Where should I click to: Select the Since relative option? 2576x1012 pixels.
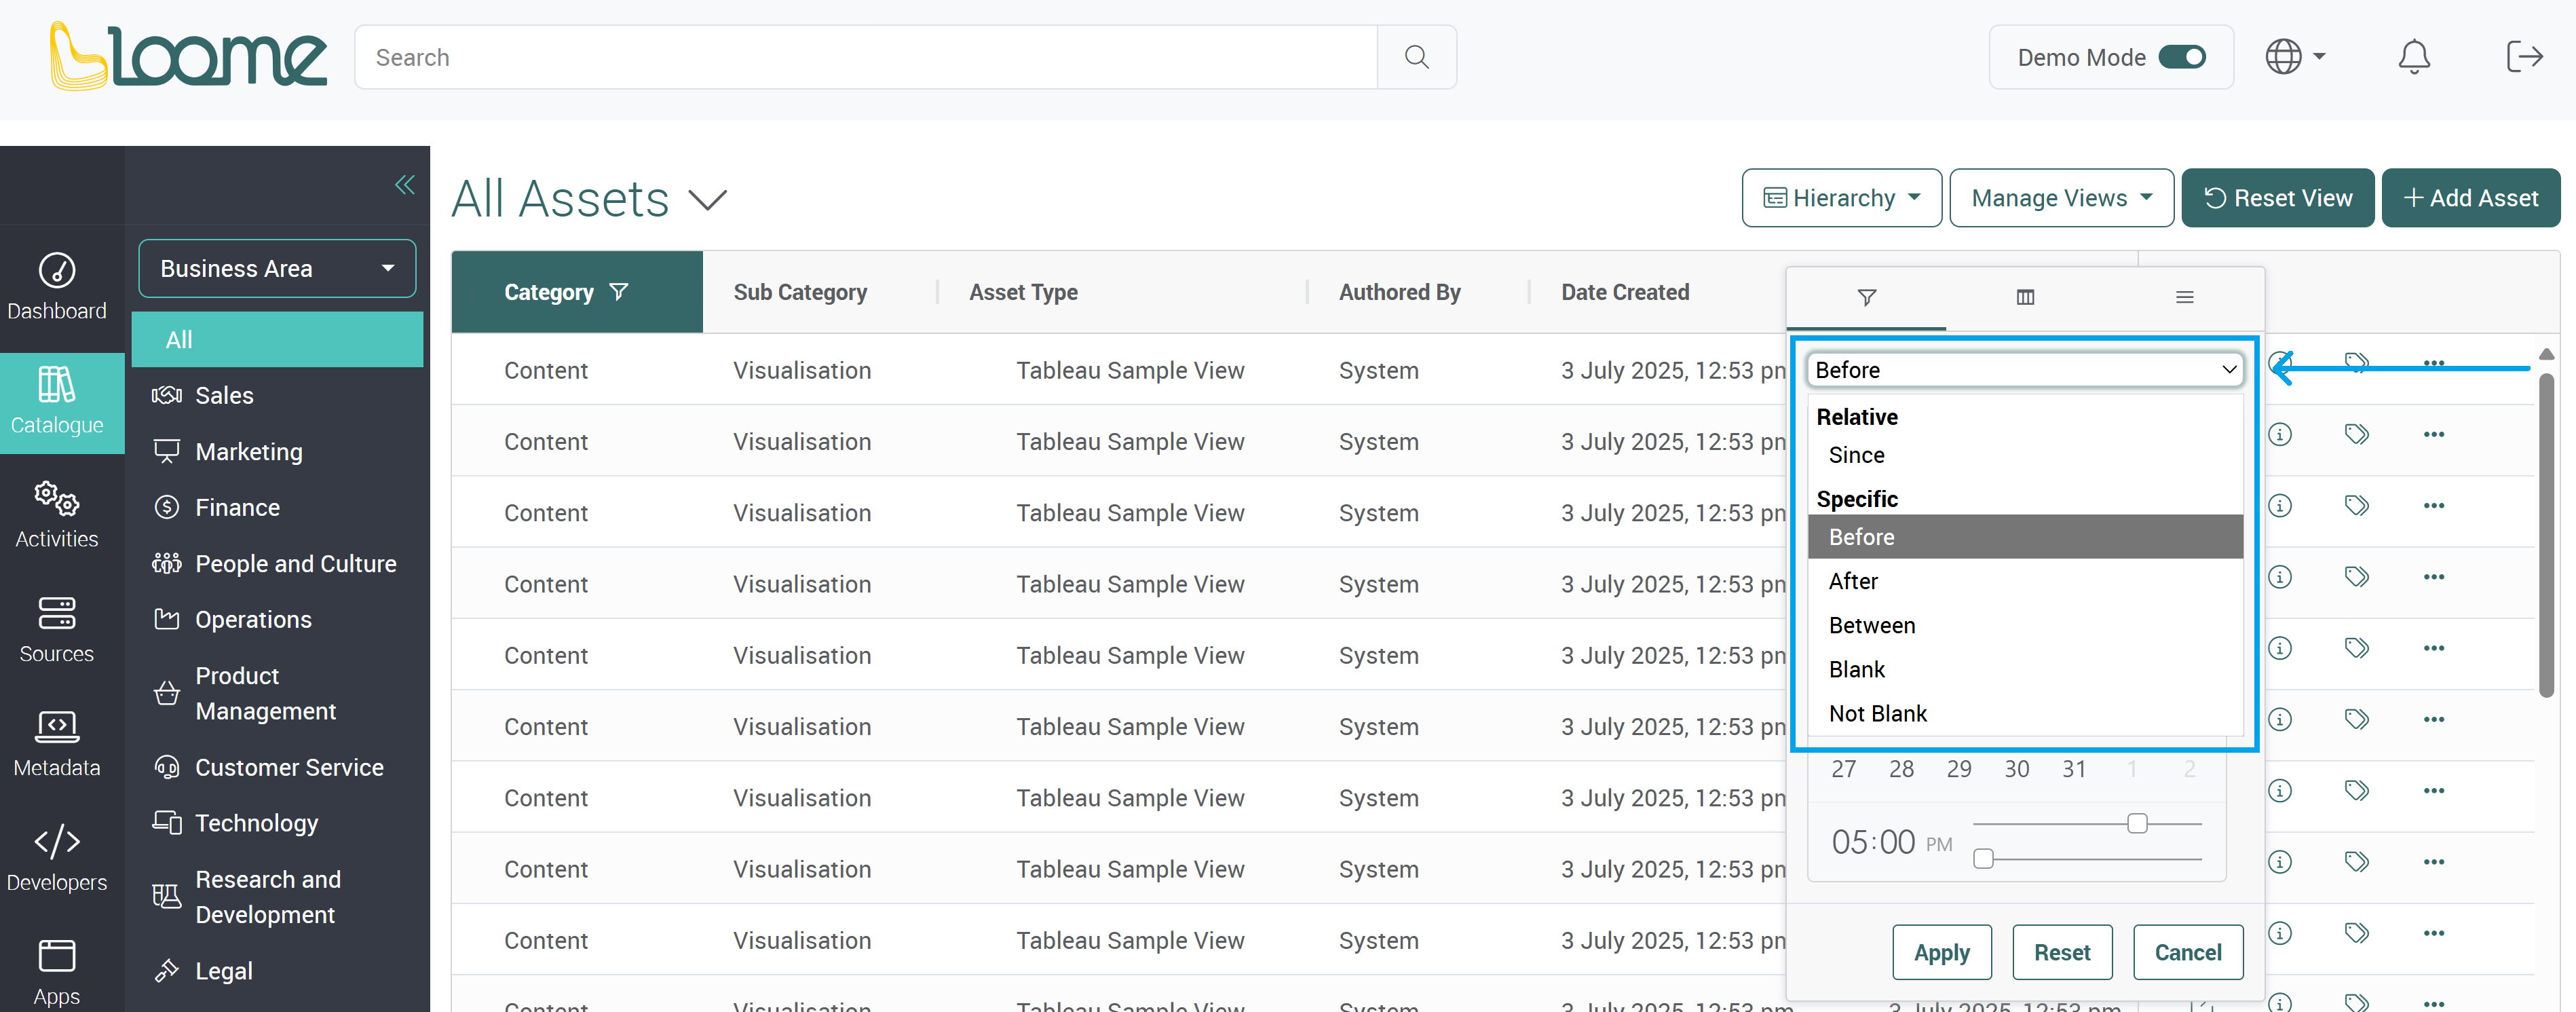[x=2025, y=455]
